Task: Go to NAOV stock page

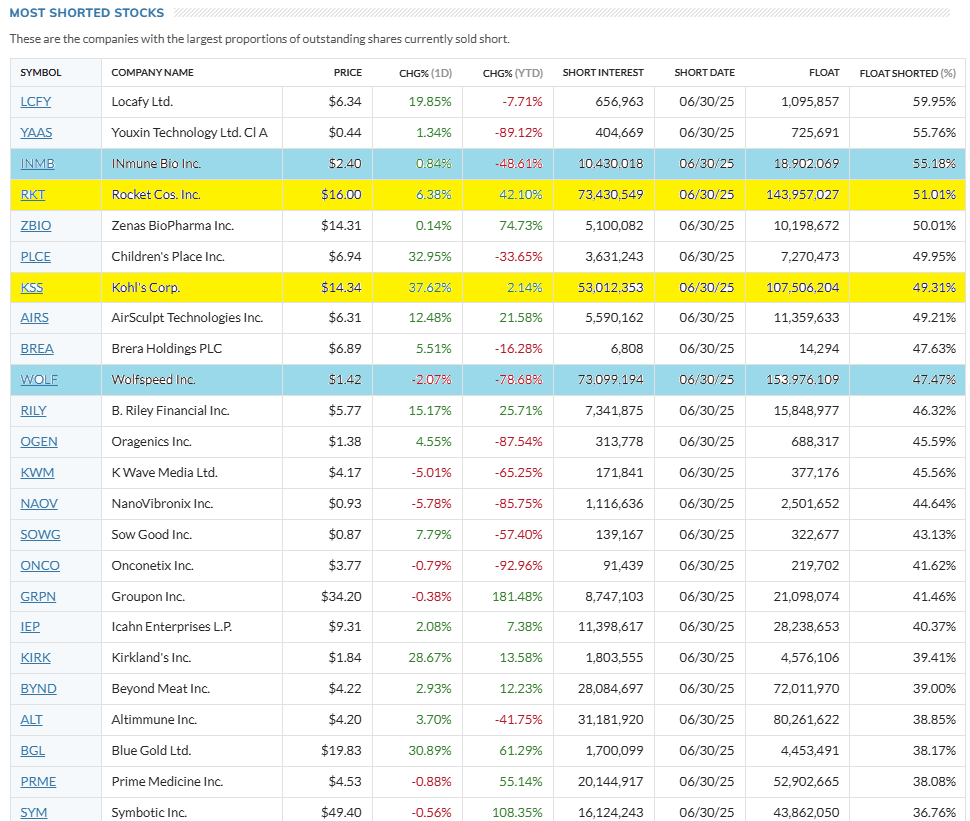Action: [x=38, y=503]
